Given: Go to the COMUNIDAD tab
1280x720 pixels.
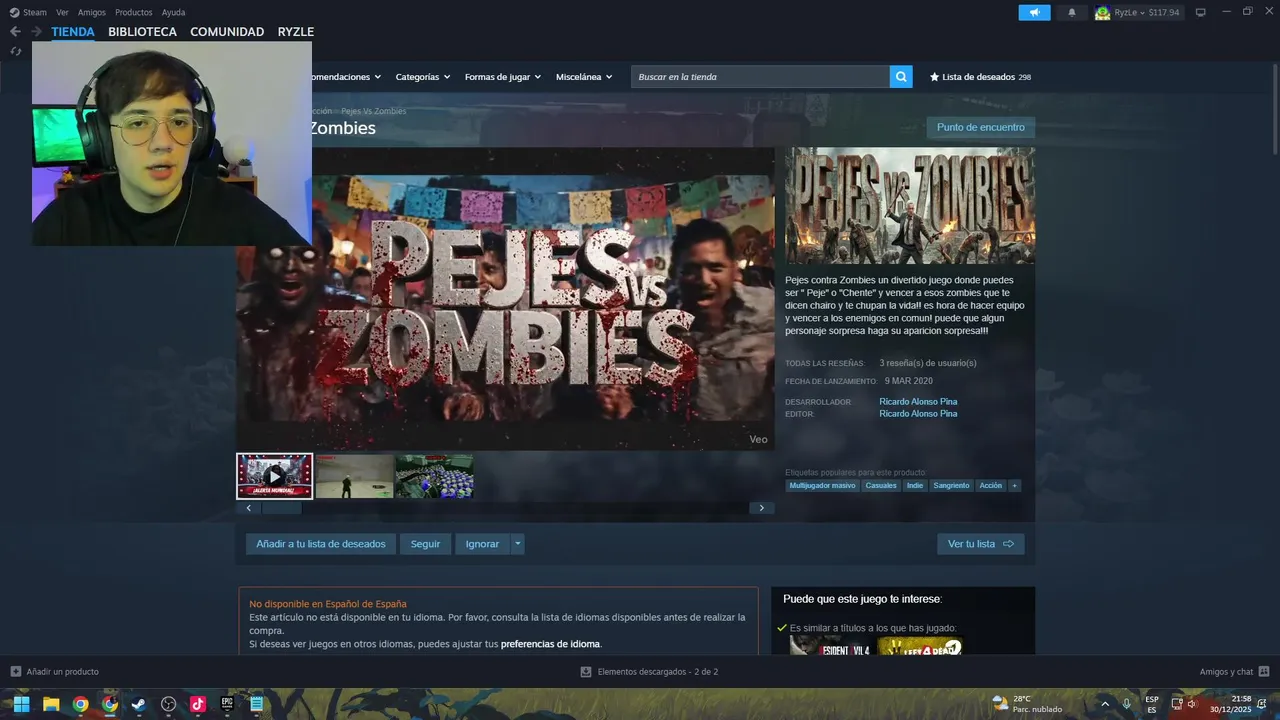Looking at the screenshot, I should (x=227, y=32).
